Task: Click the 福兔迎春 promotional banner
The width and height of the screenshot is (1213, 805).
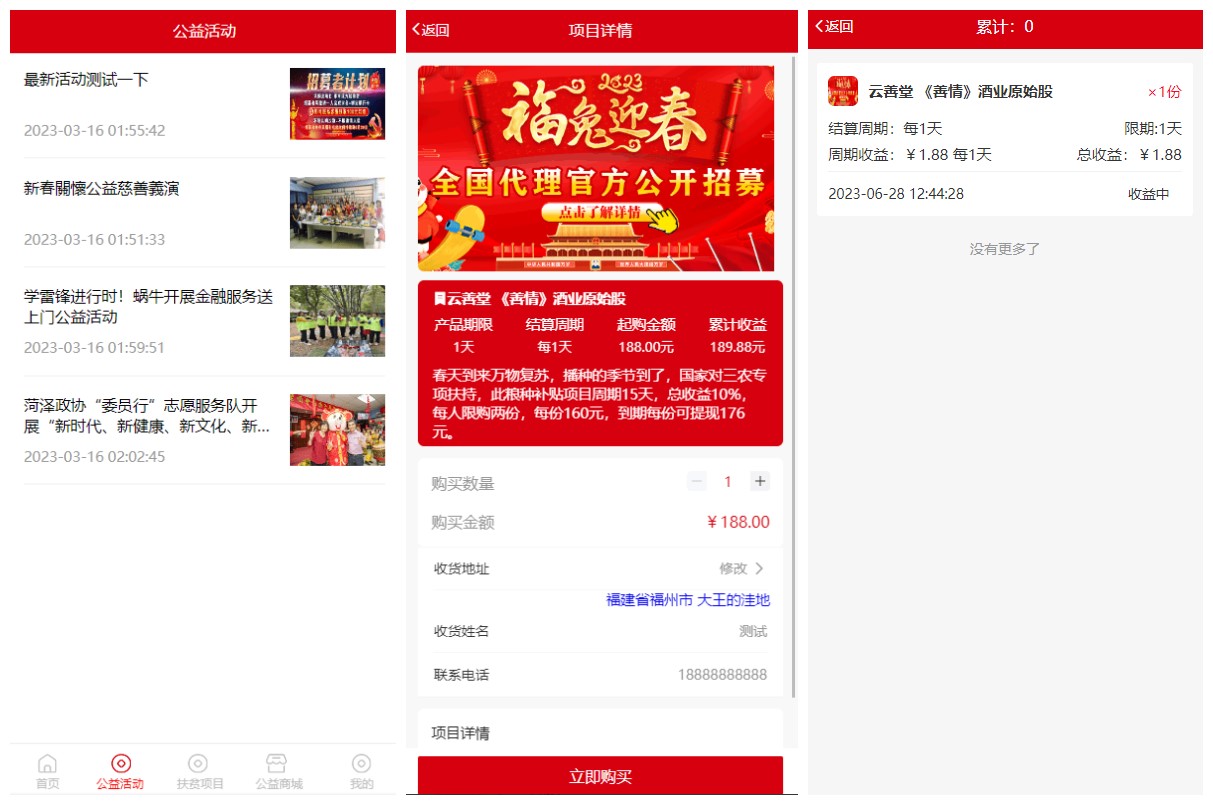Action: 596,168
